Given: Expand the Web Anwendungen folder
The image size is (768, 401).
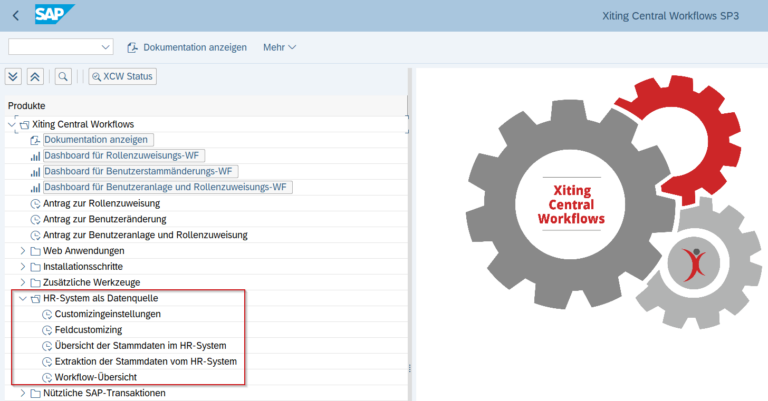Looking at the screenshot, I should coord(23,251).
